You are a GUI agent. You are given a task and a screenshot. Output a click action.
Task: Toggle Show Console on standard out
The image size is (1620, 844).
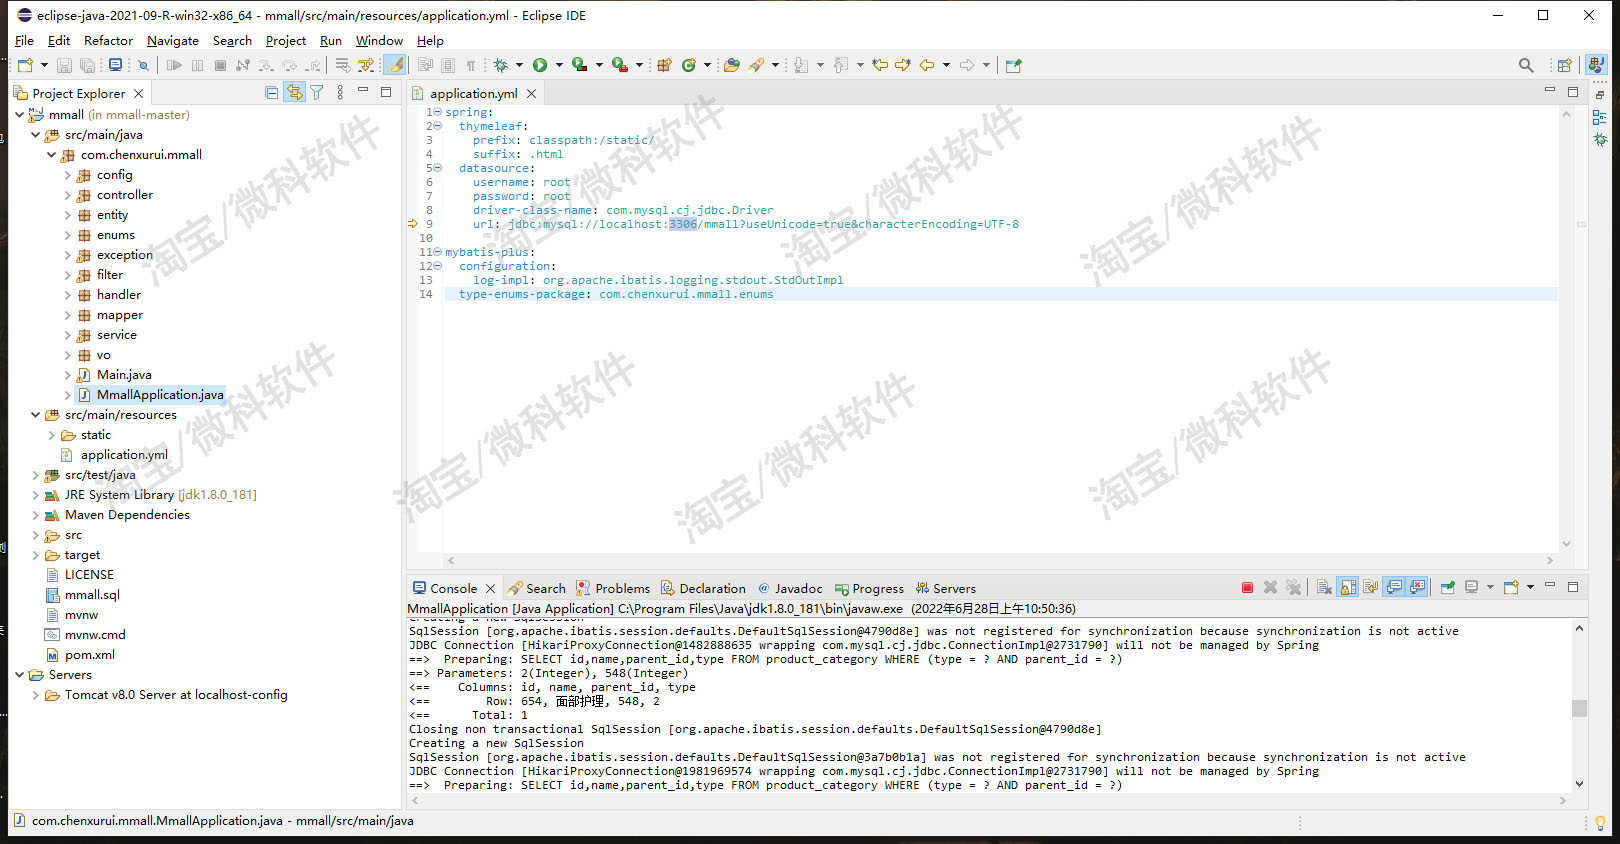click(x=1394, y=588)
